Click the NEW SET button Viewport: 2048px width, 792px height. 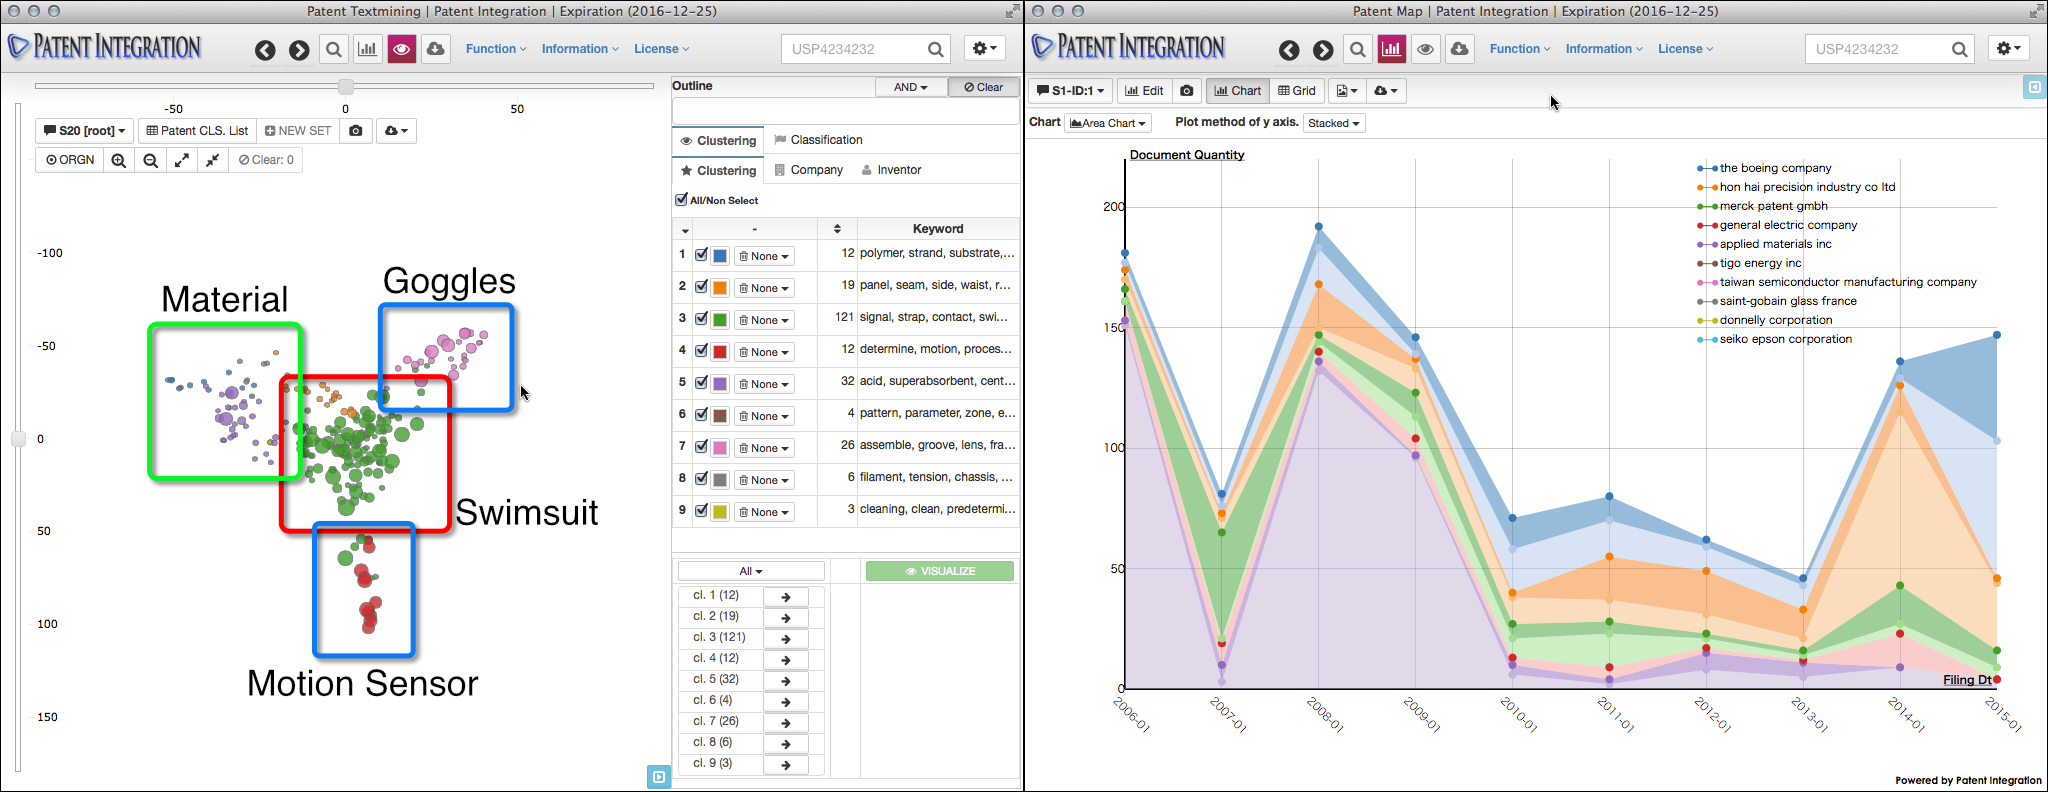[298, 131]
